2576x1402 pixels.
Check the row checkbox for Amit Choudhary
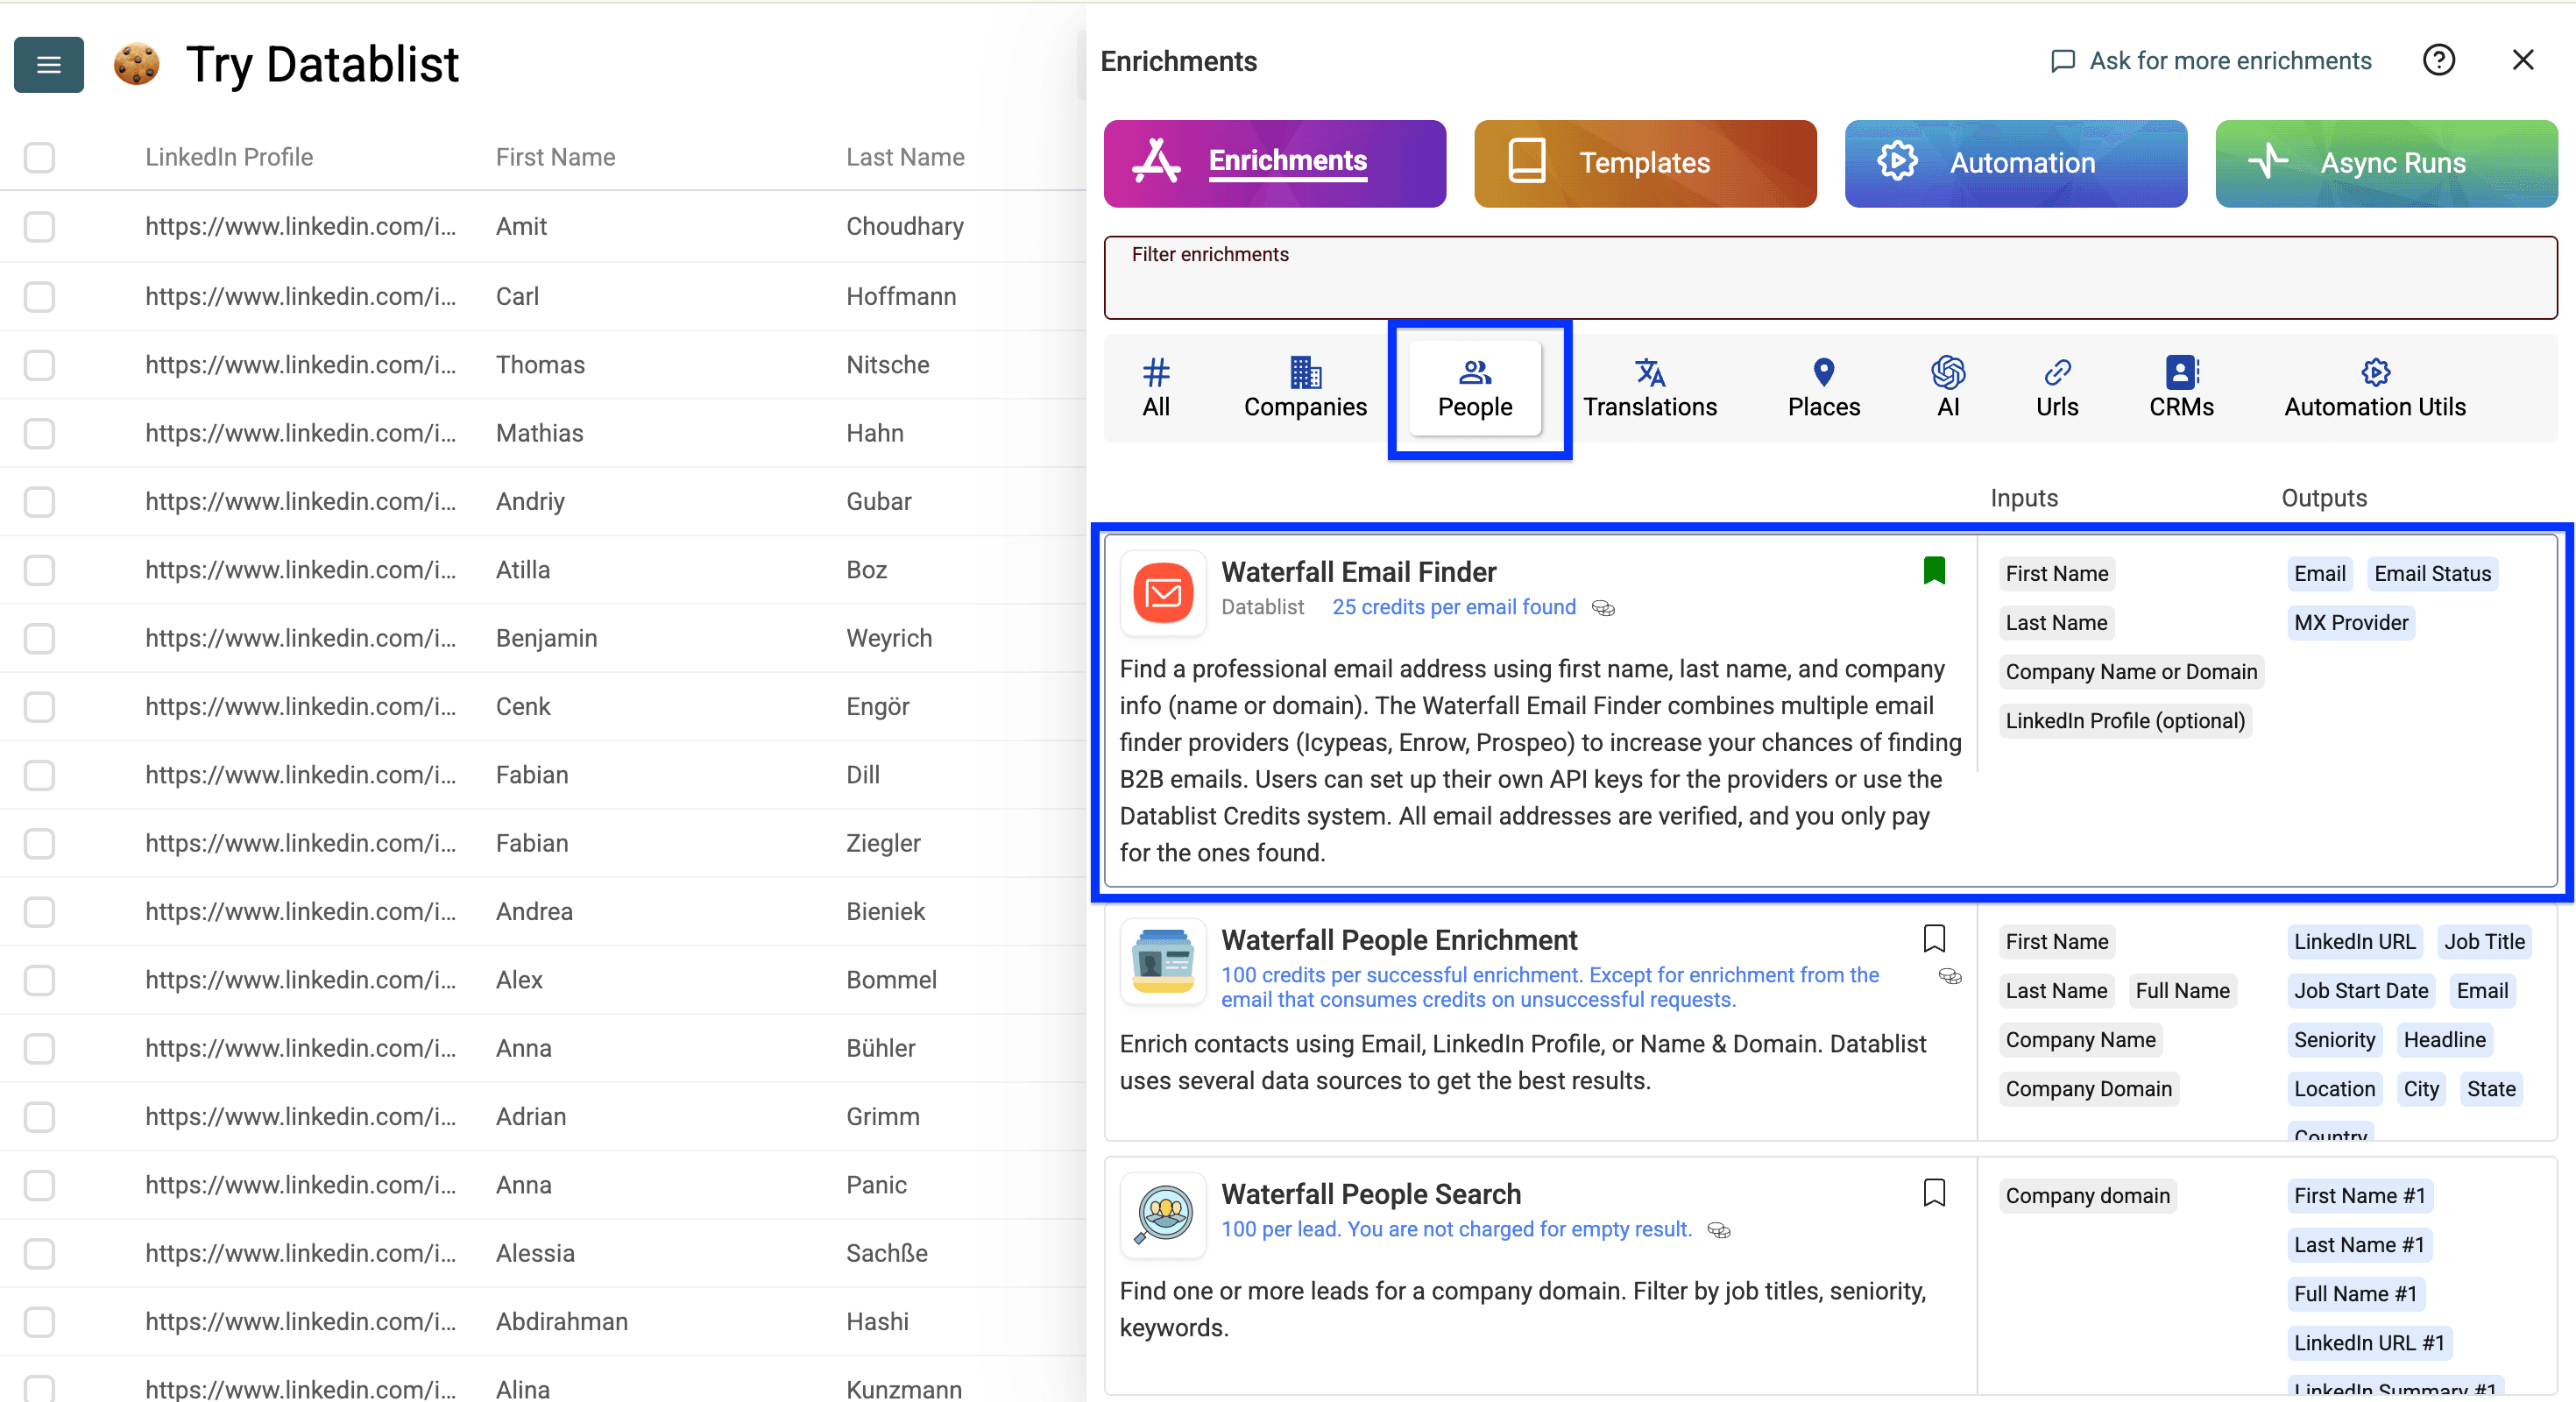point(39,227)
